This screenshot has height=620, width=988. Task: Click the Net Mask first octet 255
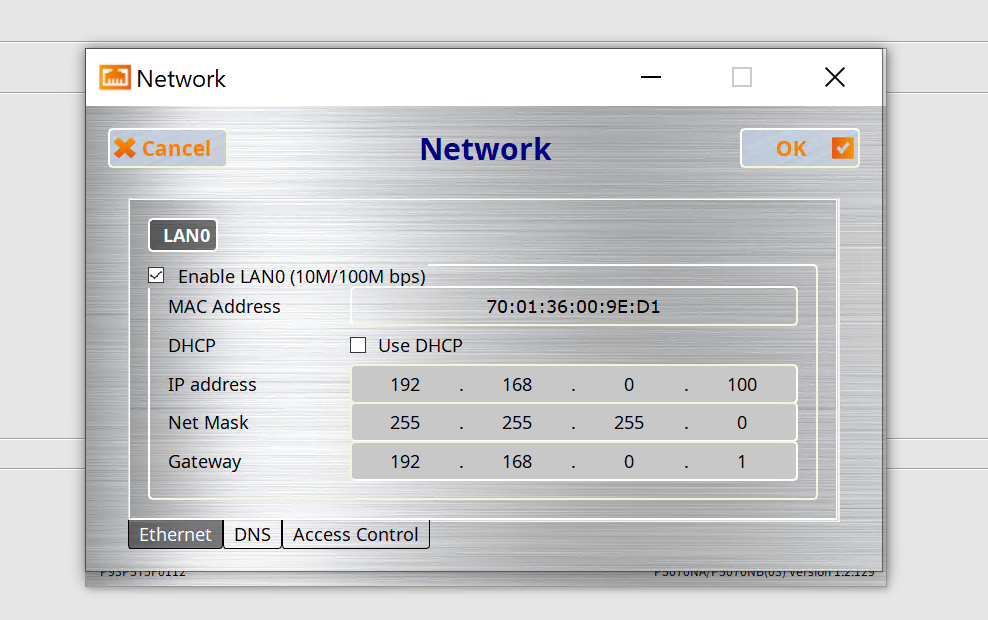[x=405, y=423]
